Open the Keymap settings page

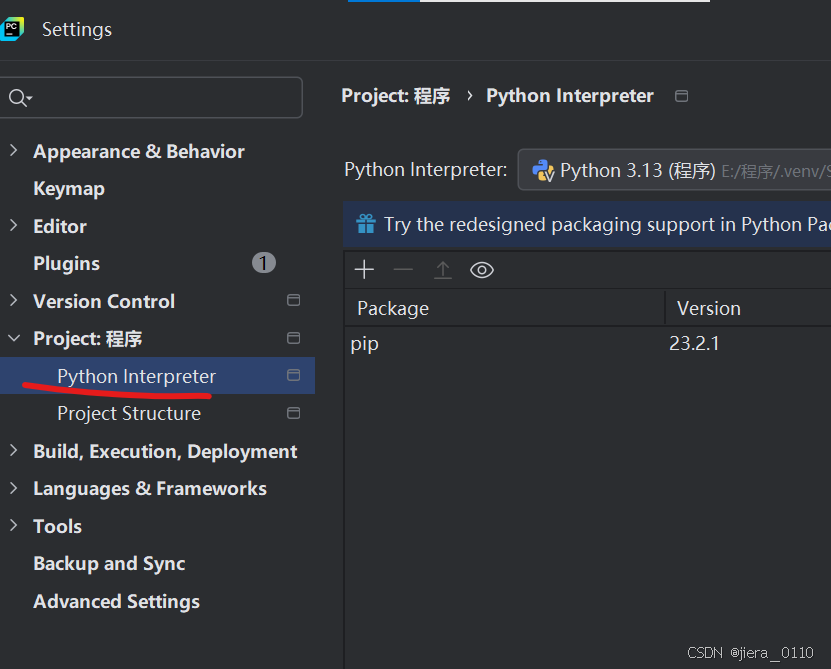point(69,189)
